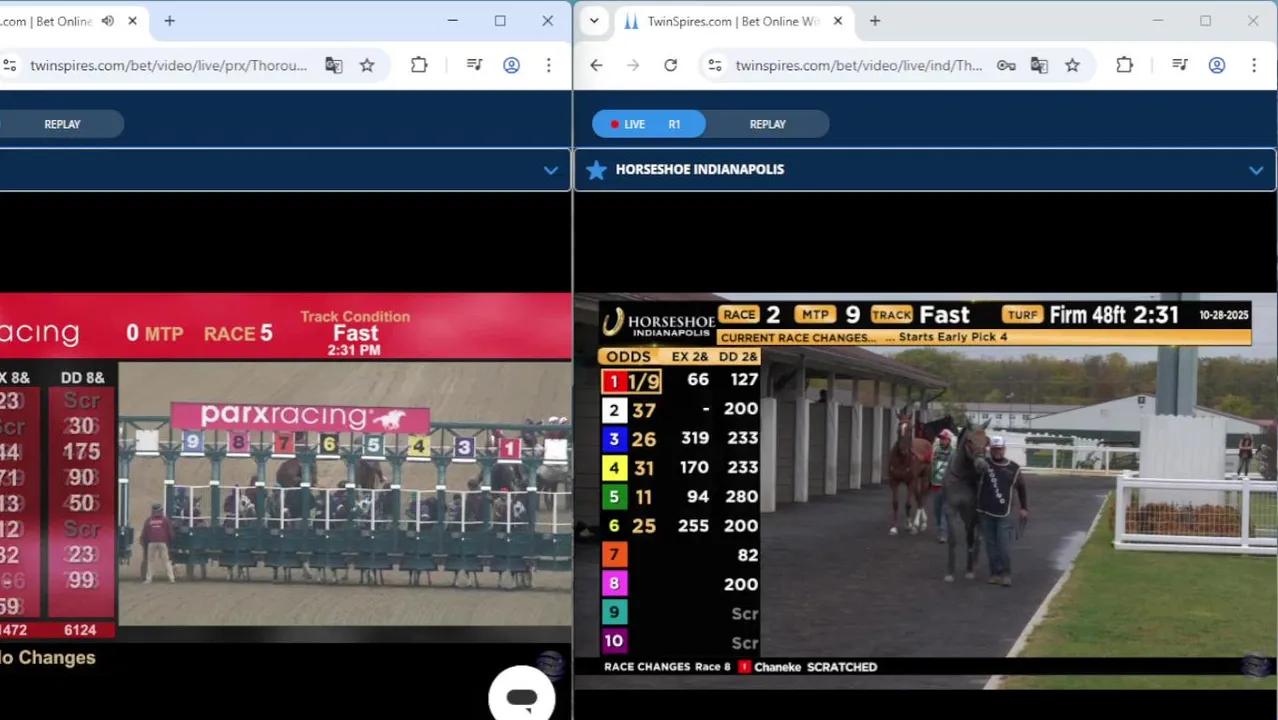Expand the Horseshoe Indianapolis track dropdown
This screenshot has width=1278, height=720.
[x=1256, y=170]
